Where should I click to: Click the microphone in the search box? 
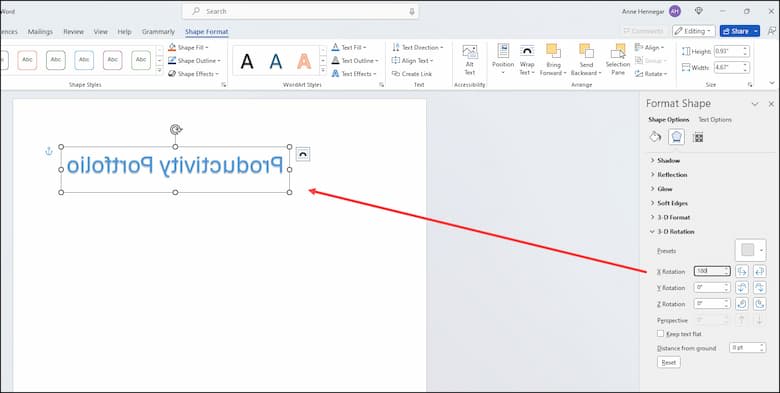click(x=412, y=11)
